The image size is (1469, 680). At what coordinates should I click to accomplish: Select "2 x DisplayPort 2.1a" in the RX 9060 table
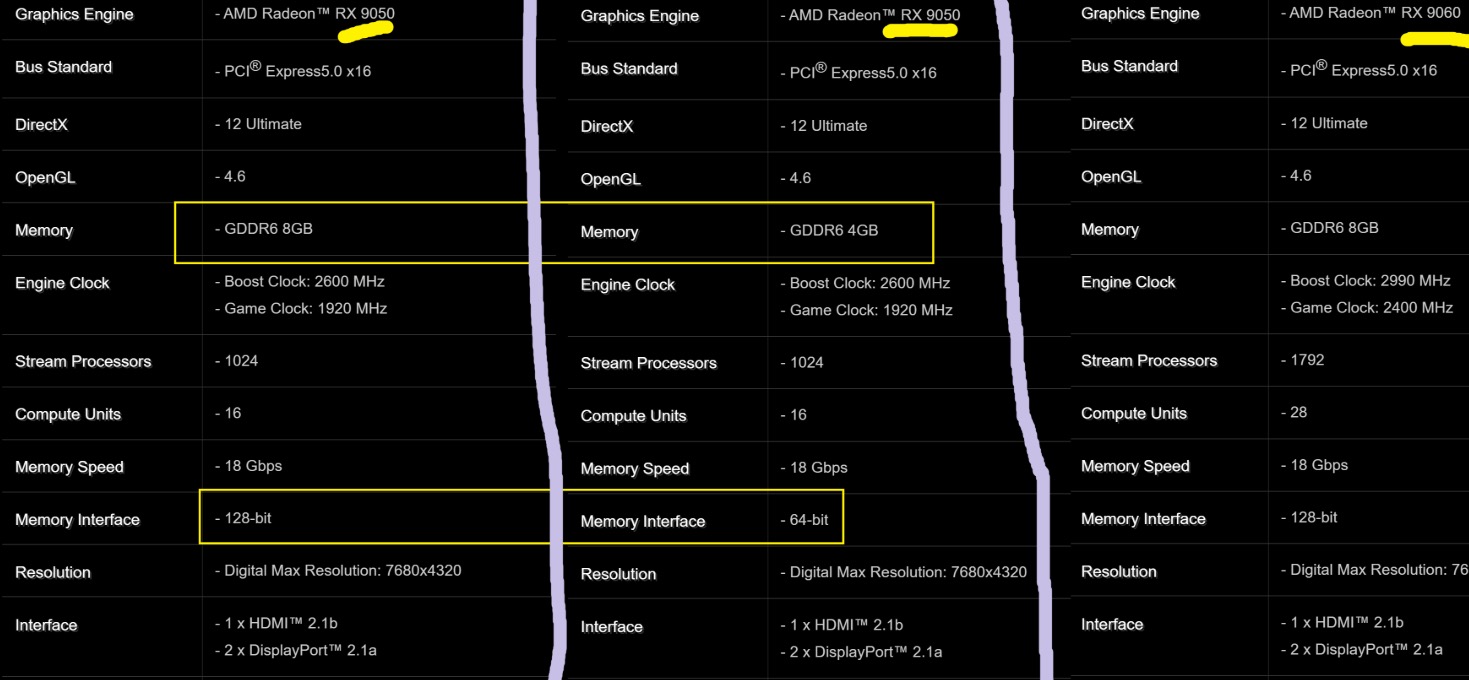1366,649
